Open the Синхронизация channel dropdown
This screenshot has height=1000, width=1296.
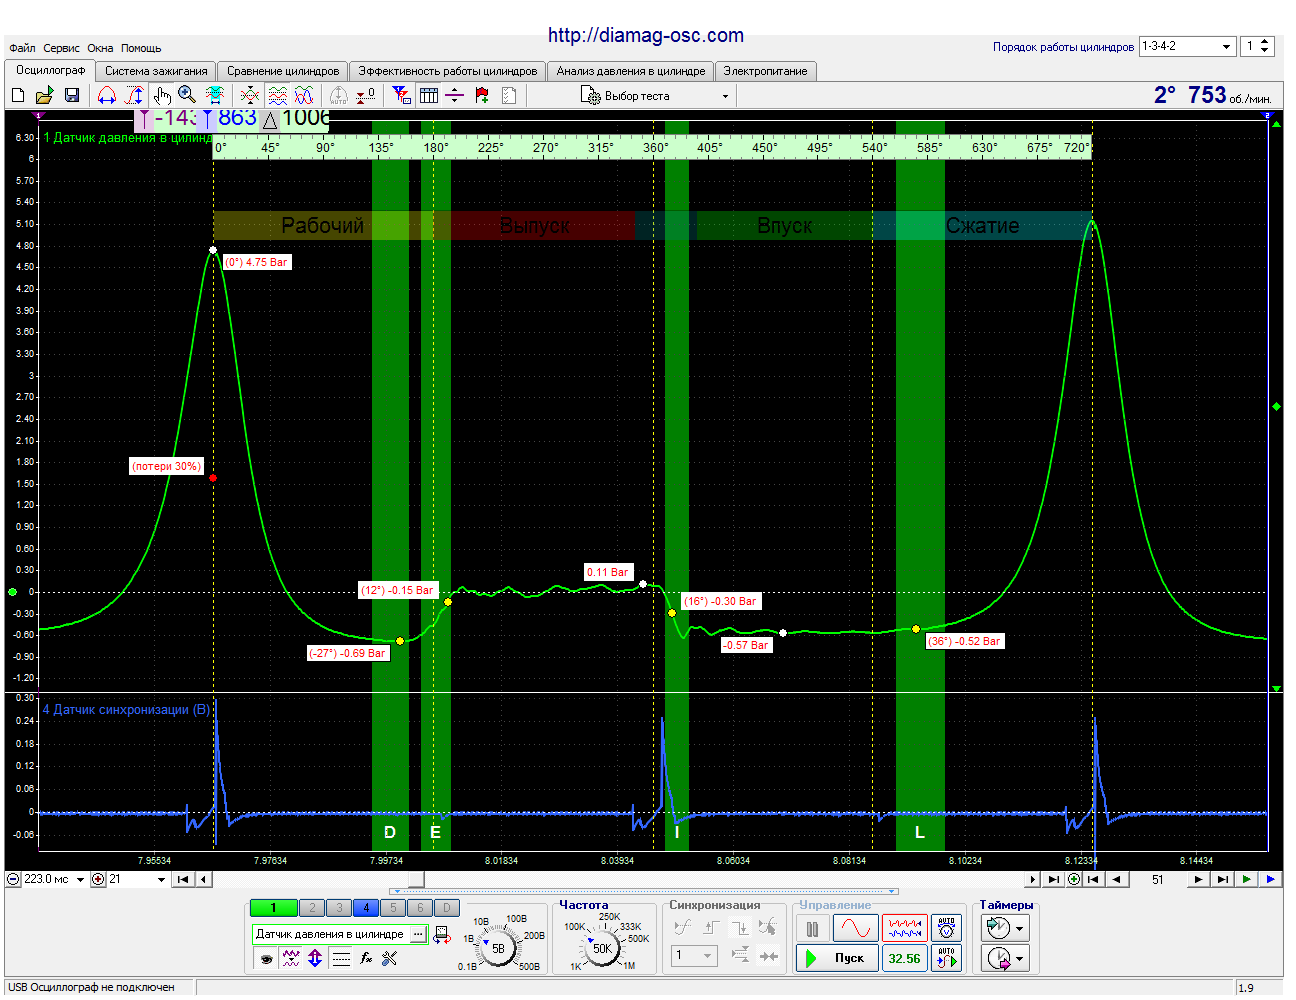(x=694, y=955)
